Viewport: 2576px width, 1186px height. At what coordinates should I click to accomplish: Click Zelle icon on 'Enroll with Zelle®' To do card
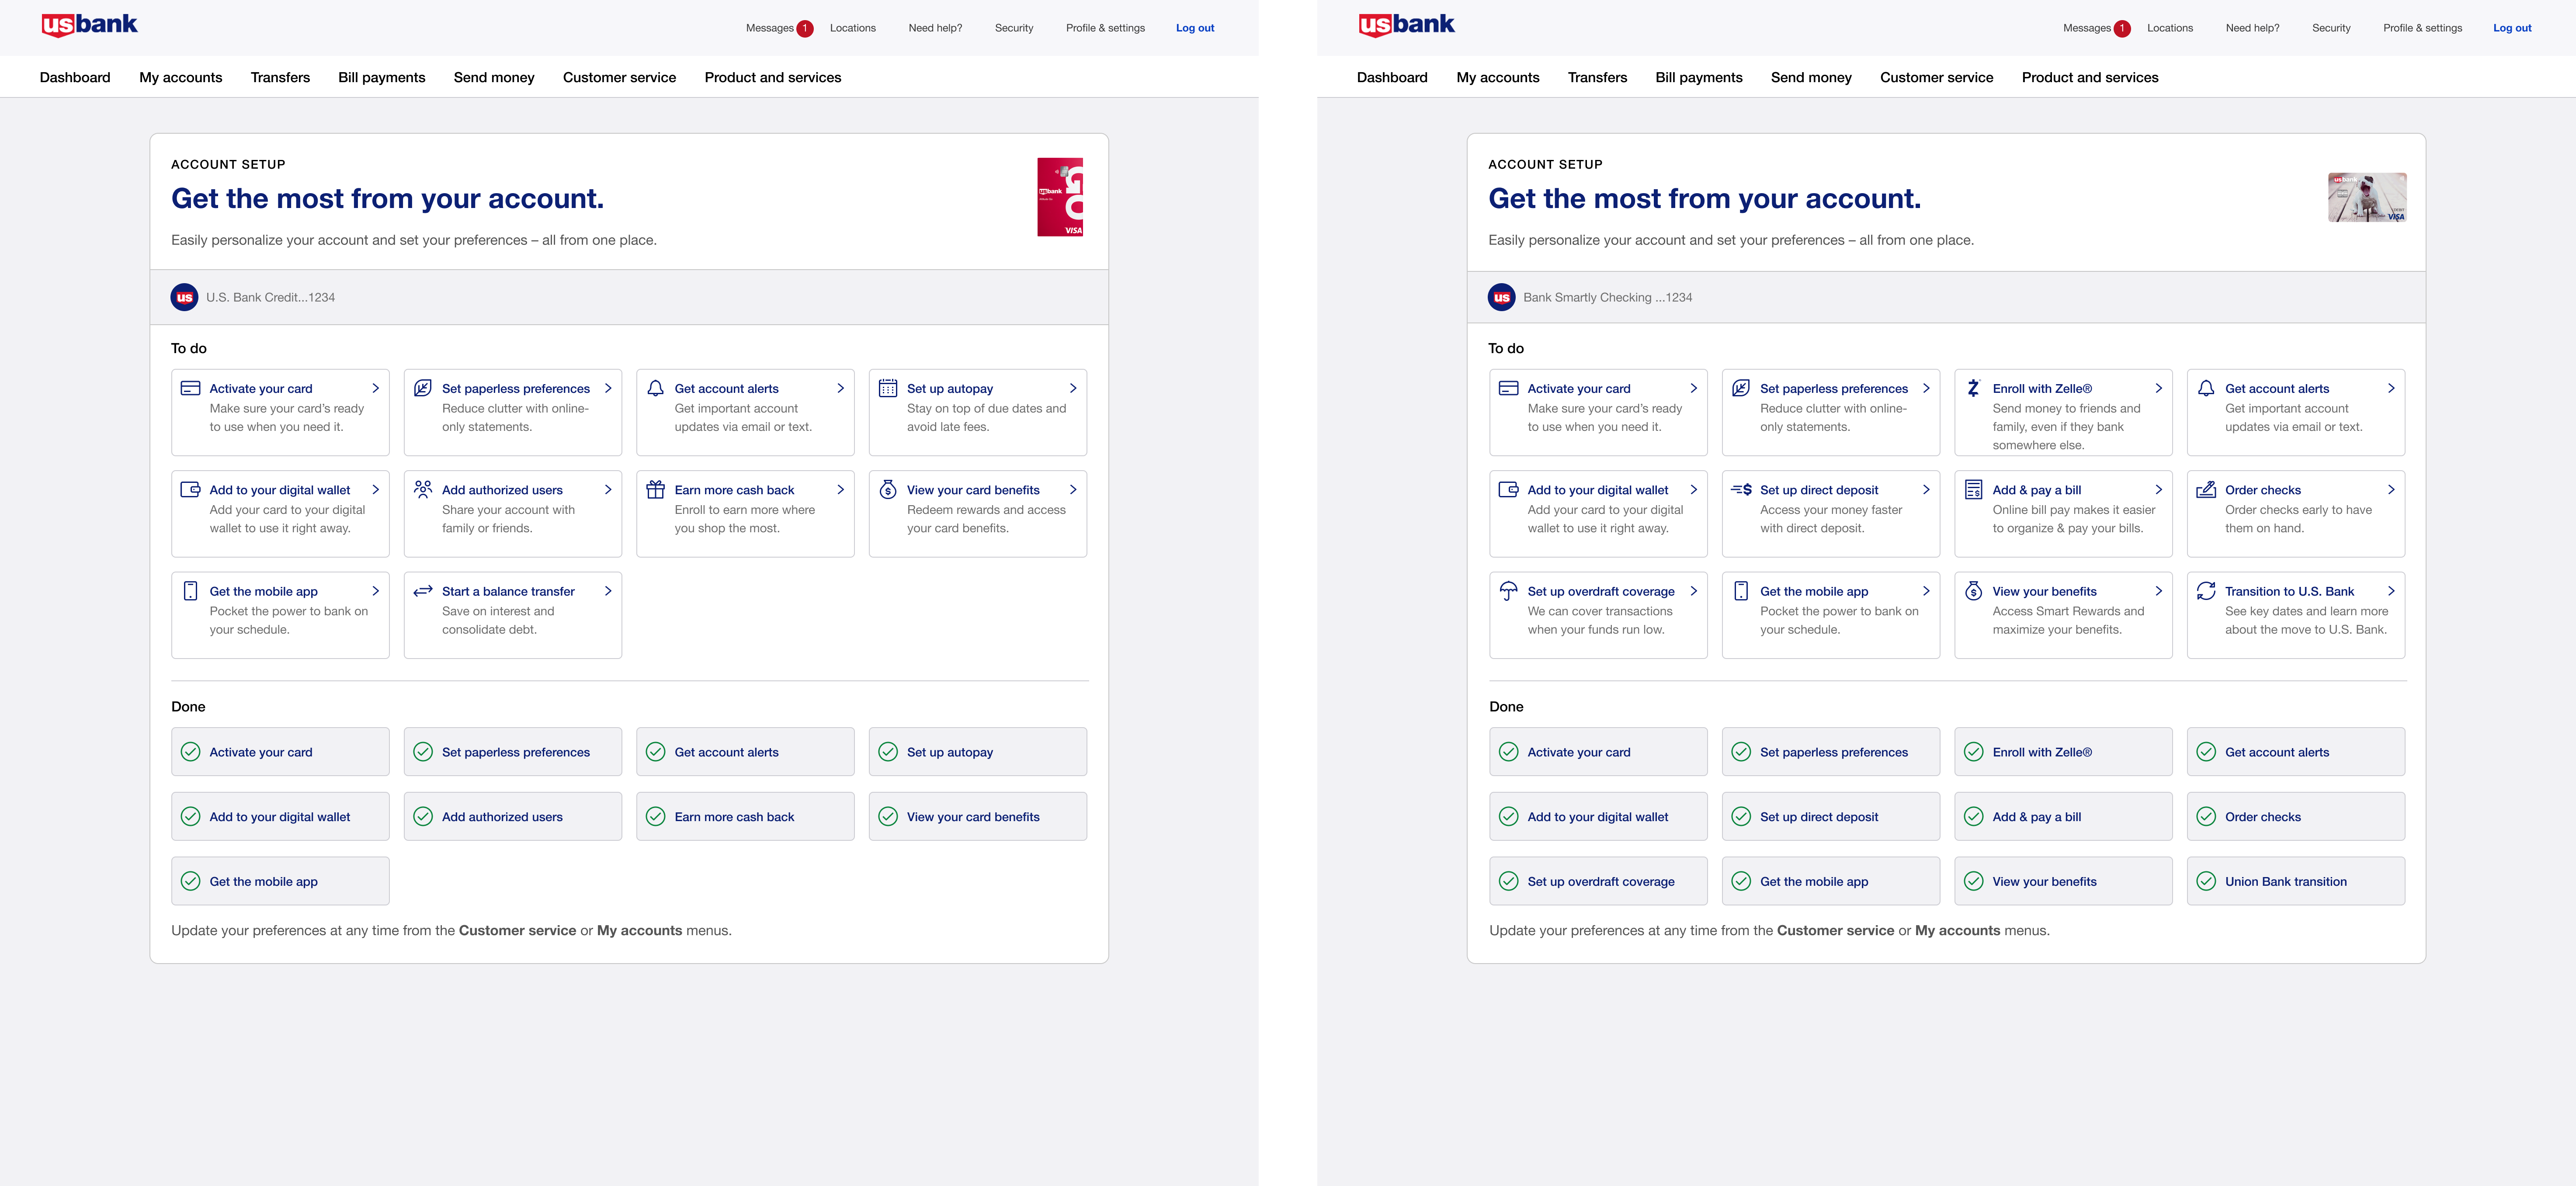coord(1973,388)
